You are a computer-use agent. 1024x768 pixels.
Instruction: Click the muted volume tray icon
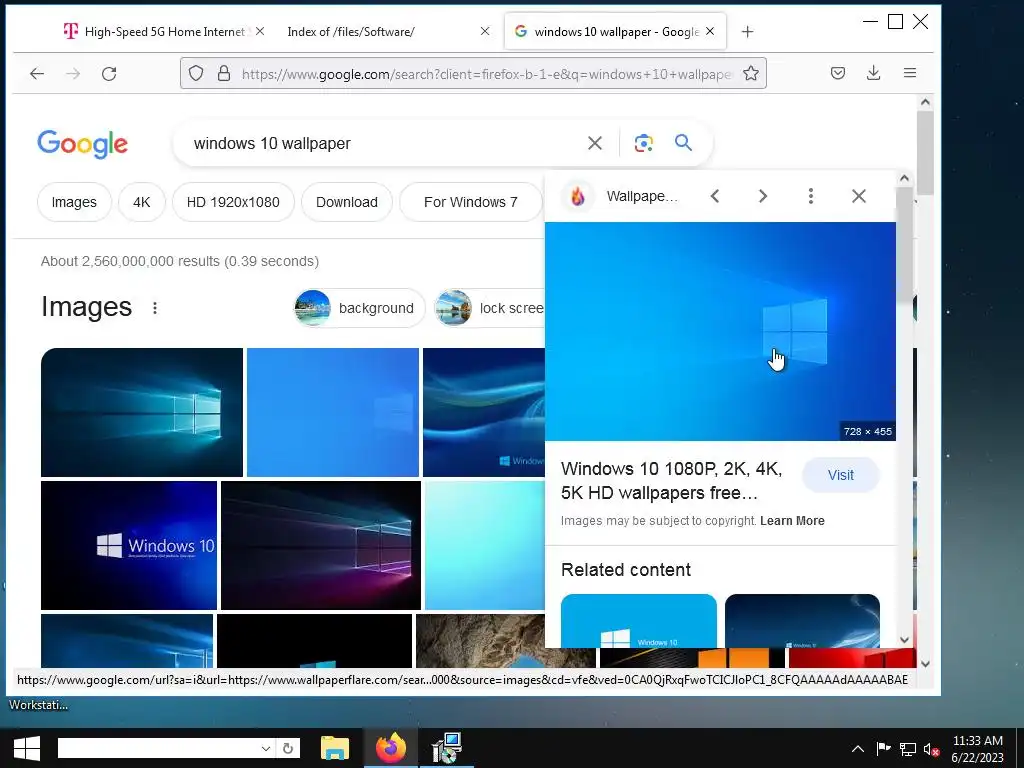click(x=931, y=749)
